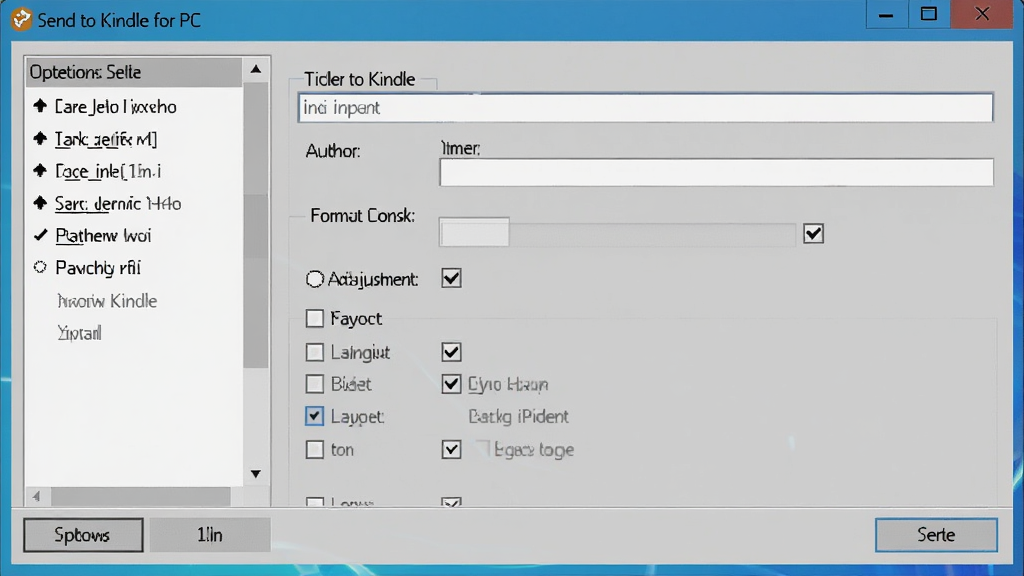
Task: Click the spade icon beside Care Jelo
Action: [x=40, y=106]
